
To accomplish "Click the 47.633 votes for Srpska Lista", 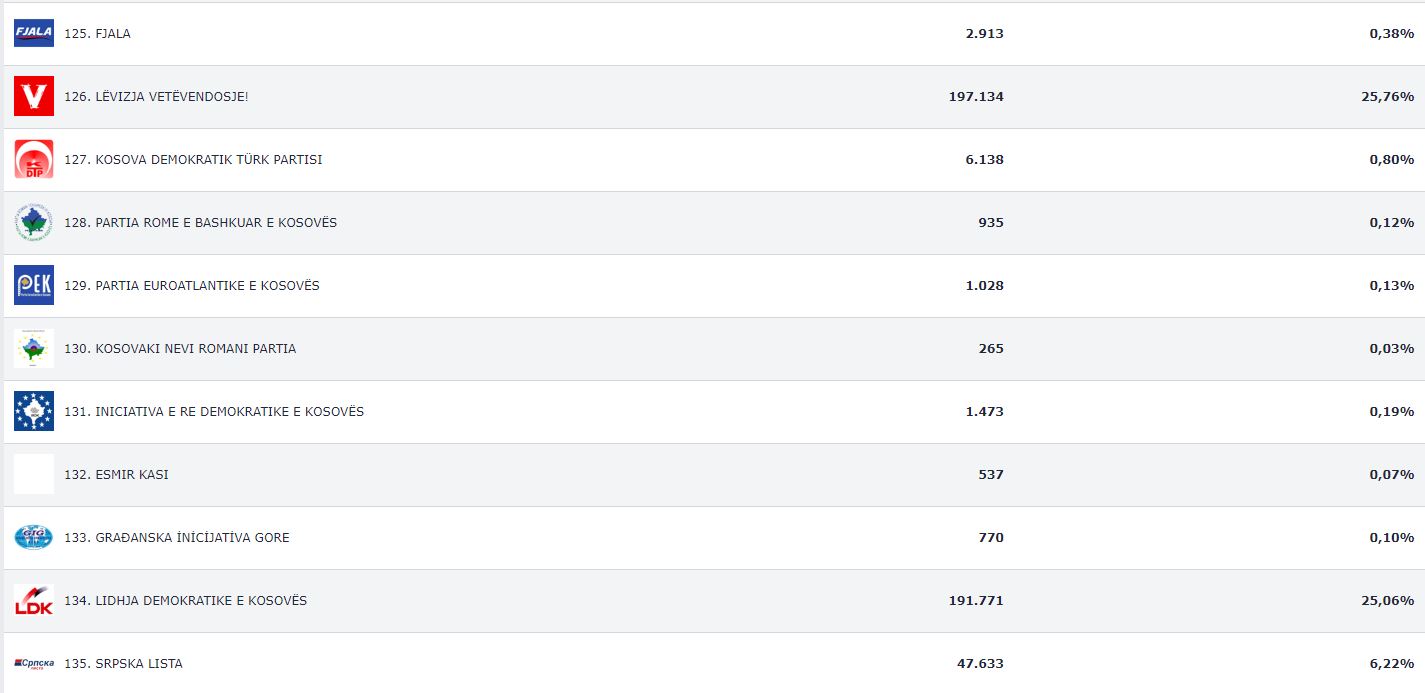I will pos(980,664).
